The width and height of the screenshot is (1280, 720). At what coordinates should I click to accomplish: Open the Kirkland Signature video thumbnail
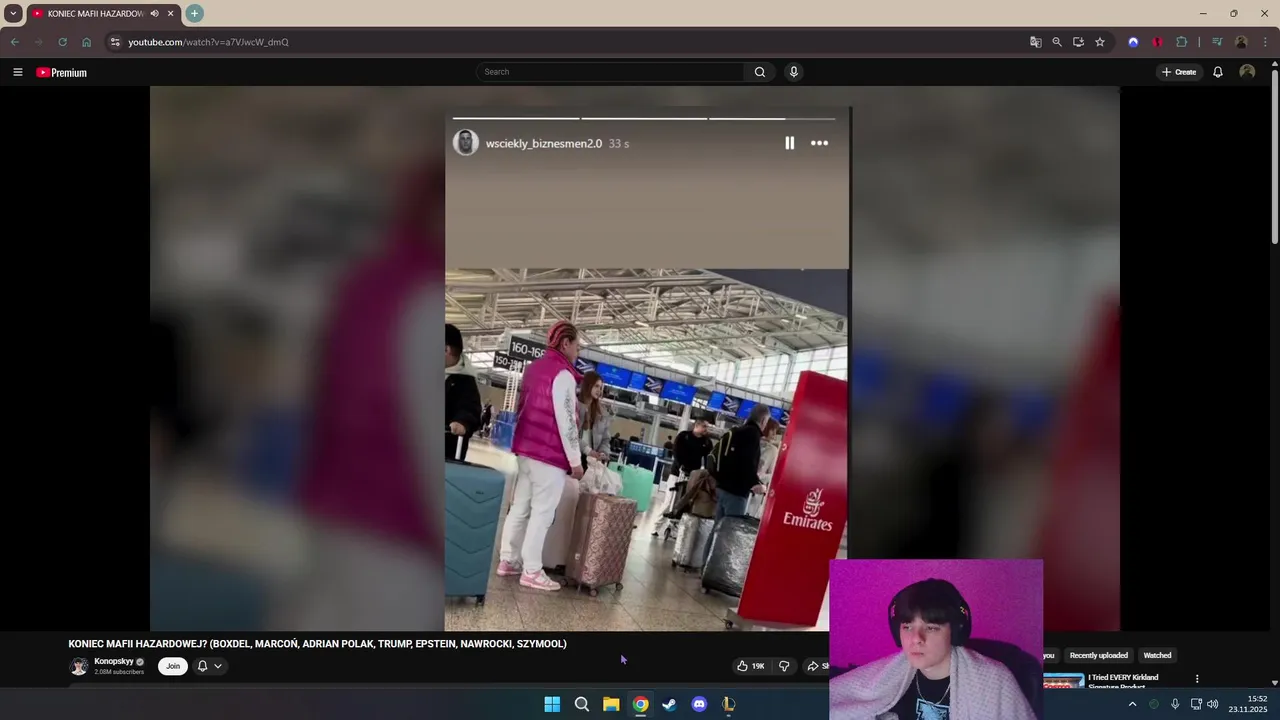[x=1063, y=681]
